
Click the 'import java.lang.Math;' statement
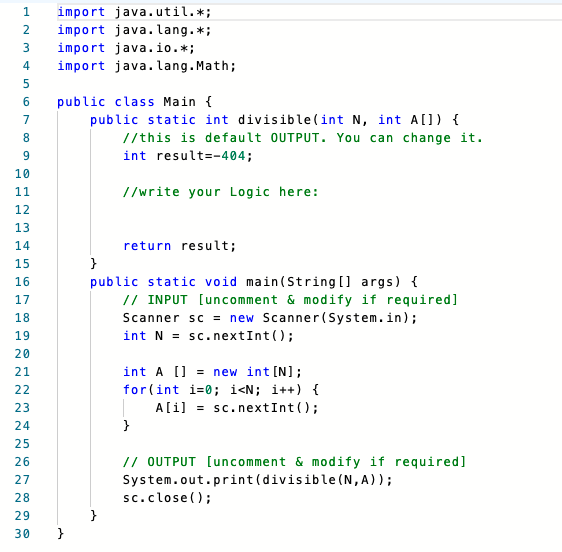[147, 66]
